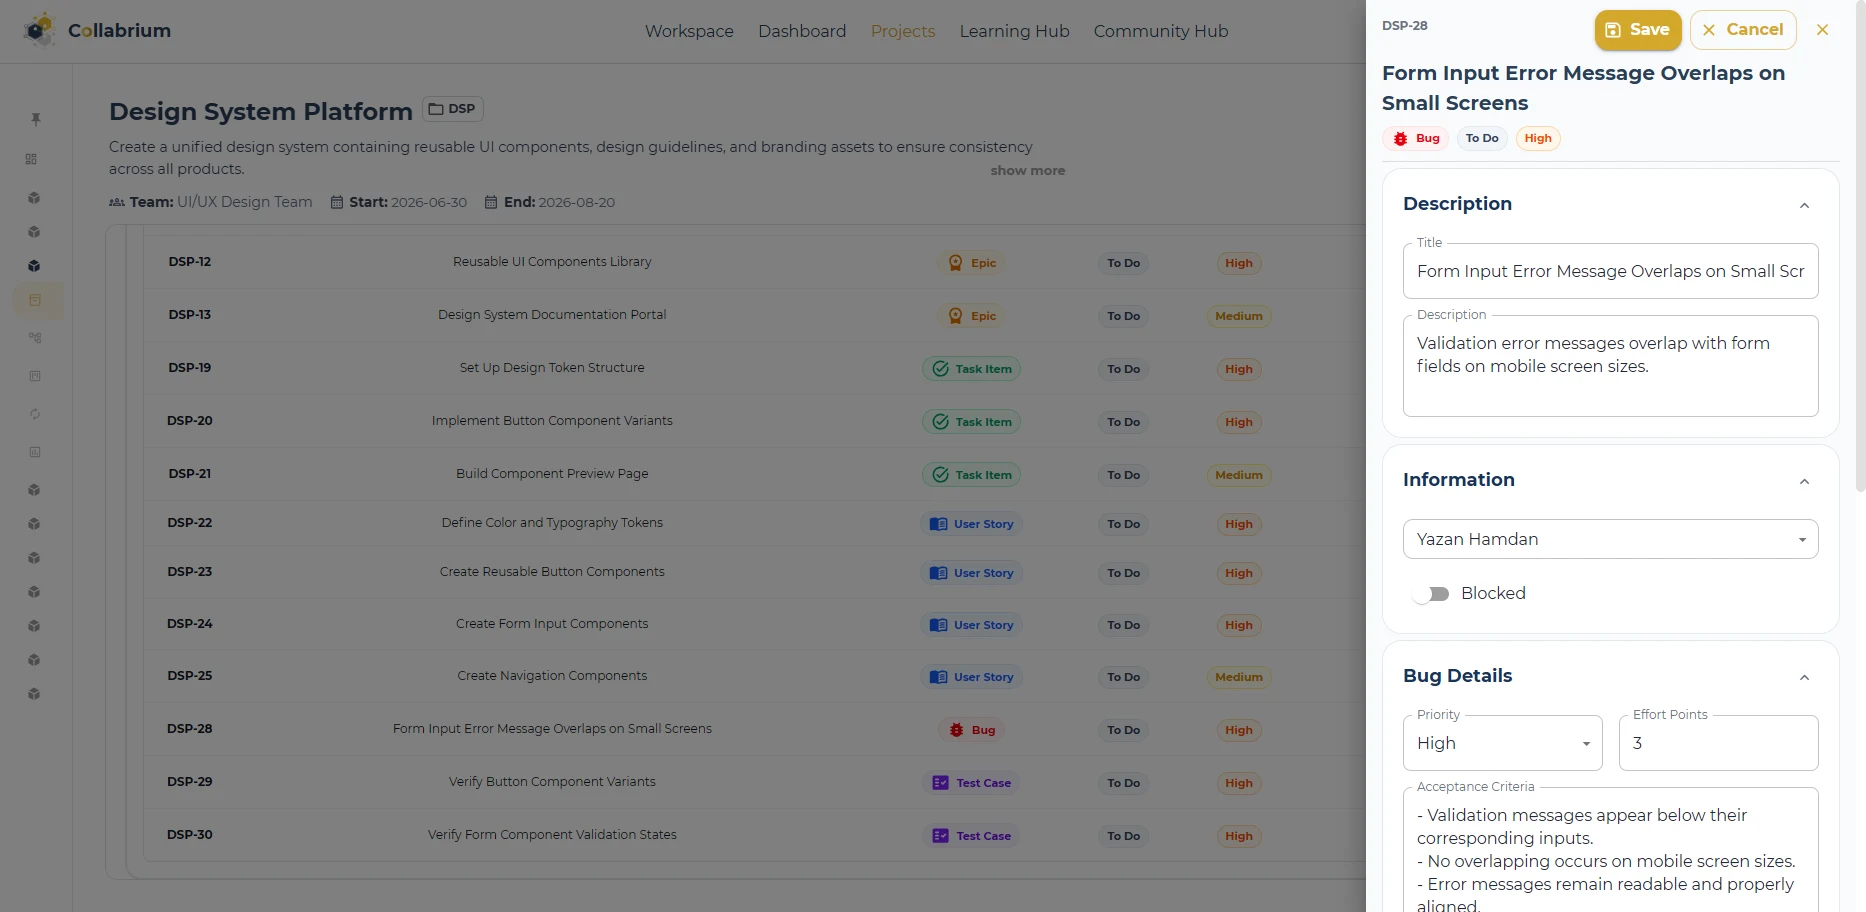Save the DSP-28 changes
The image size is (1866, 912).
(1638, 30)
